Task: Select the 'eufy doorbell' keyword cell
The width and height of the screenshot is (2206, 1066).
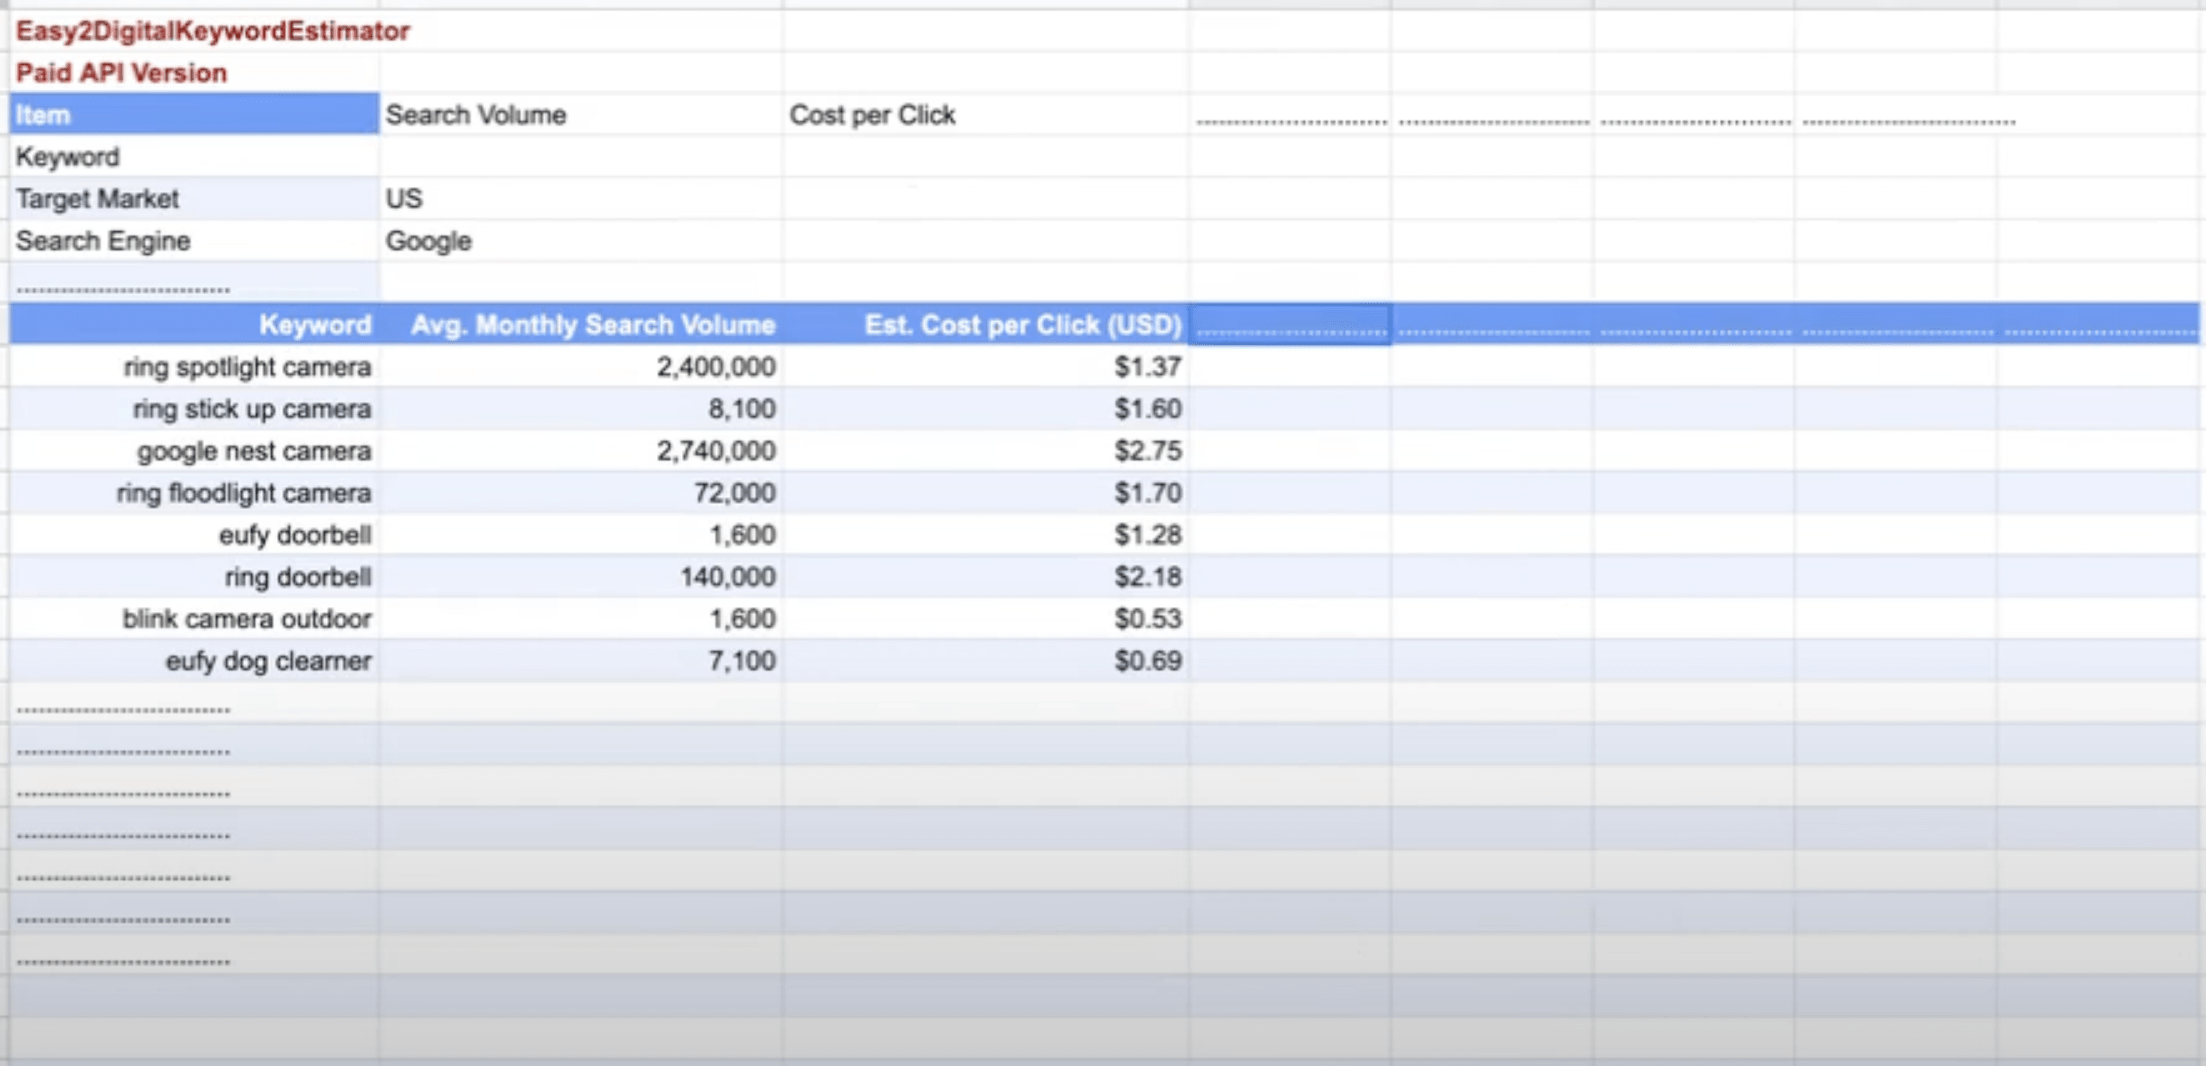Action: pos(195,535)
